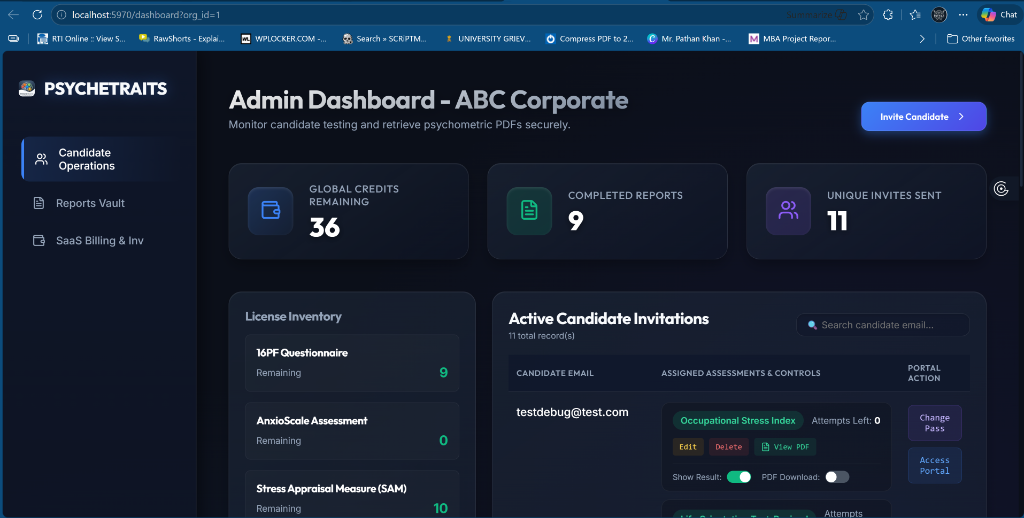Click the Candidate Operations people icon
Viewport: 1024px width, 518px height.
(x=41, y=159)
